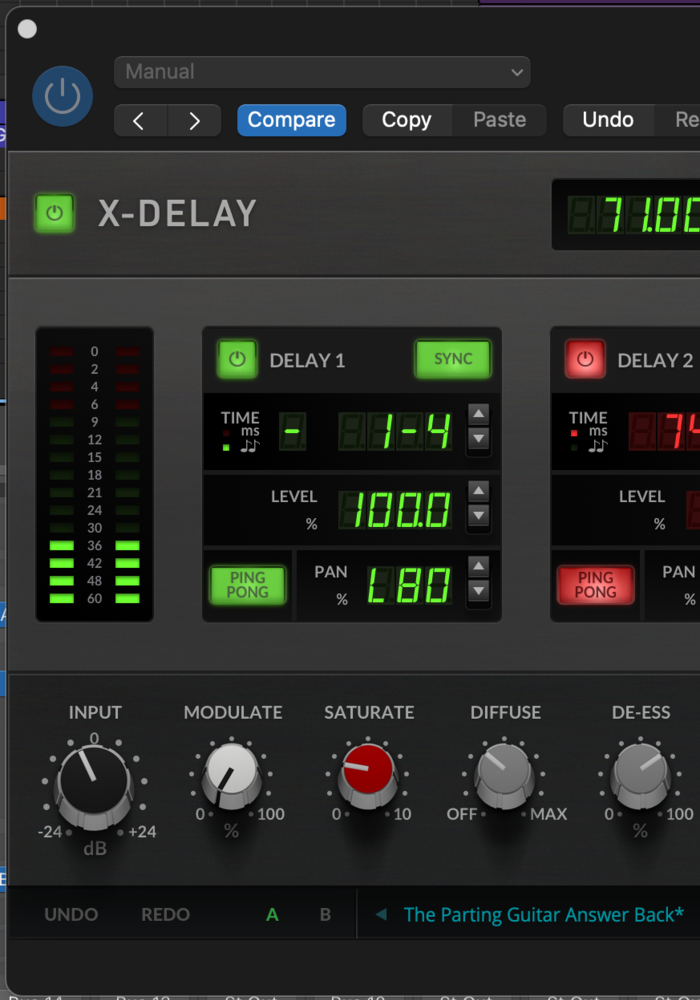700x1000 pixels.
Task: Click the Compare button
Action: [x=291, y=120]
